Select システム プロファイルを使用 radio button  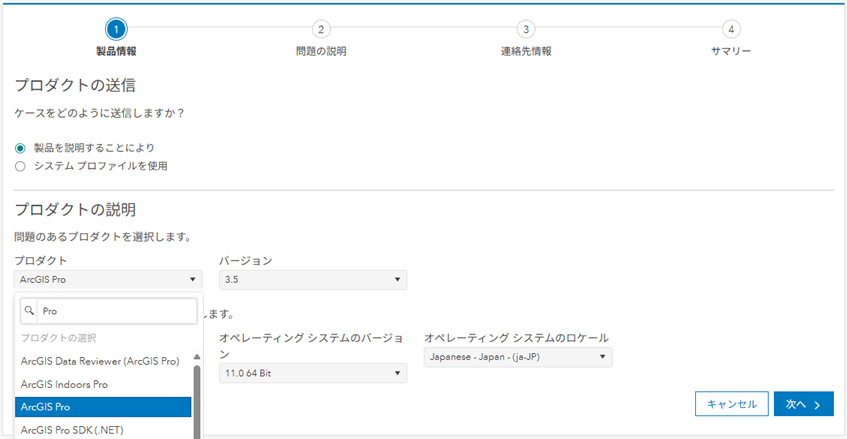(20, 166)
